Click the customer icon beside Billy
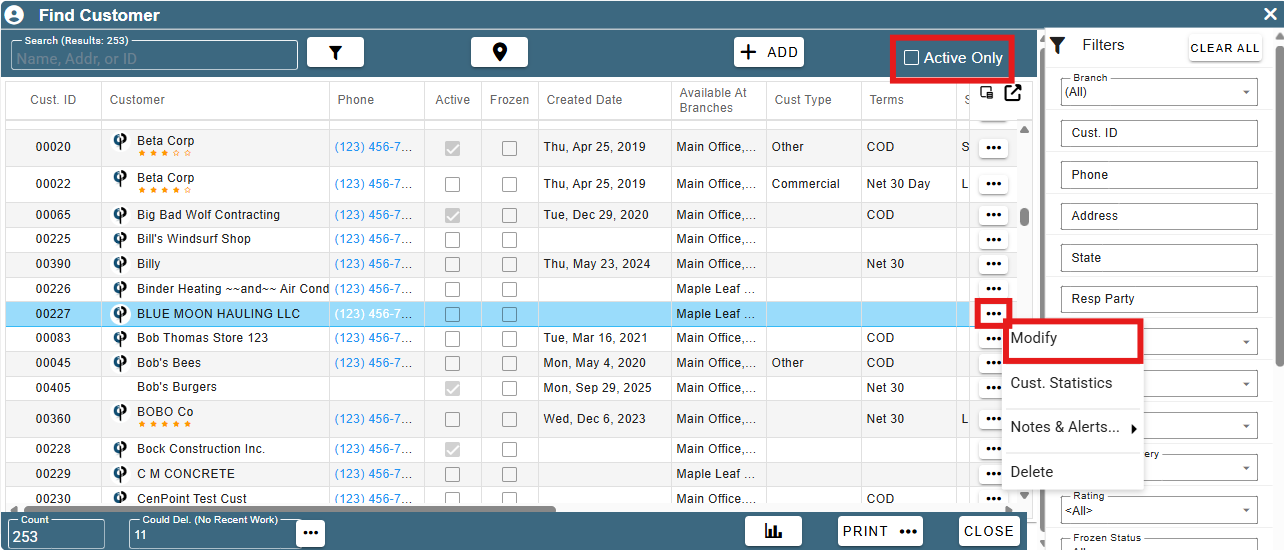Viewport: 1284px width, 550px height. 120,264
